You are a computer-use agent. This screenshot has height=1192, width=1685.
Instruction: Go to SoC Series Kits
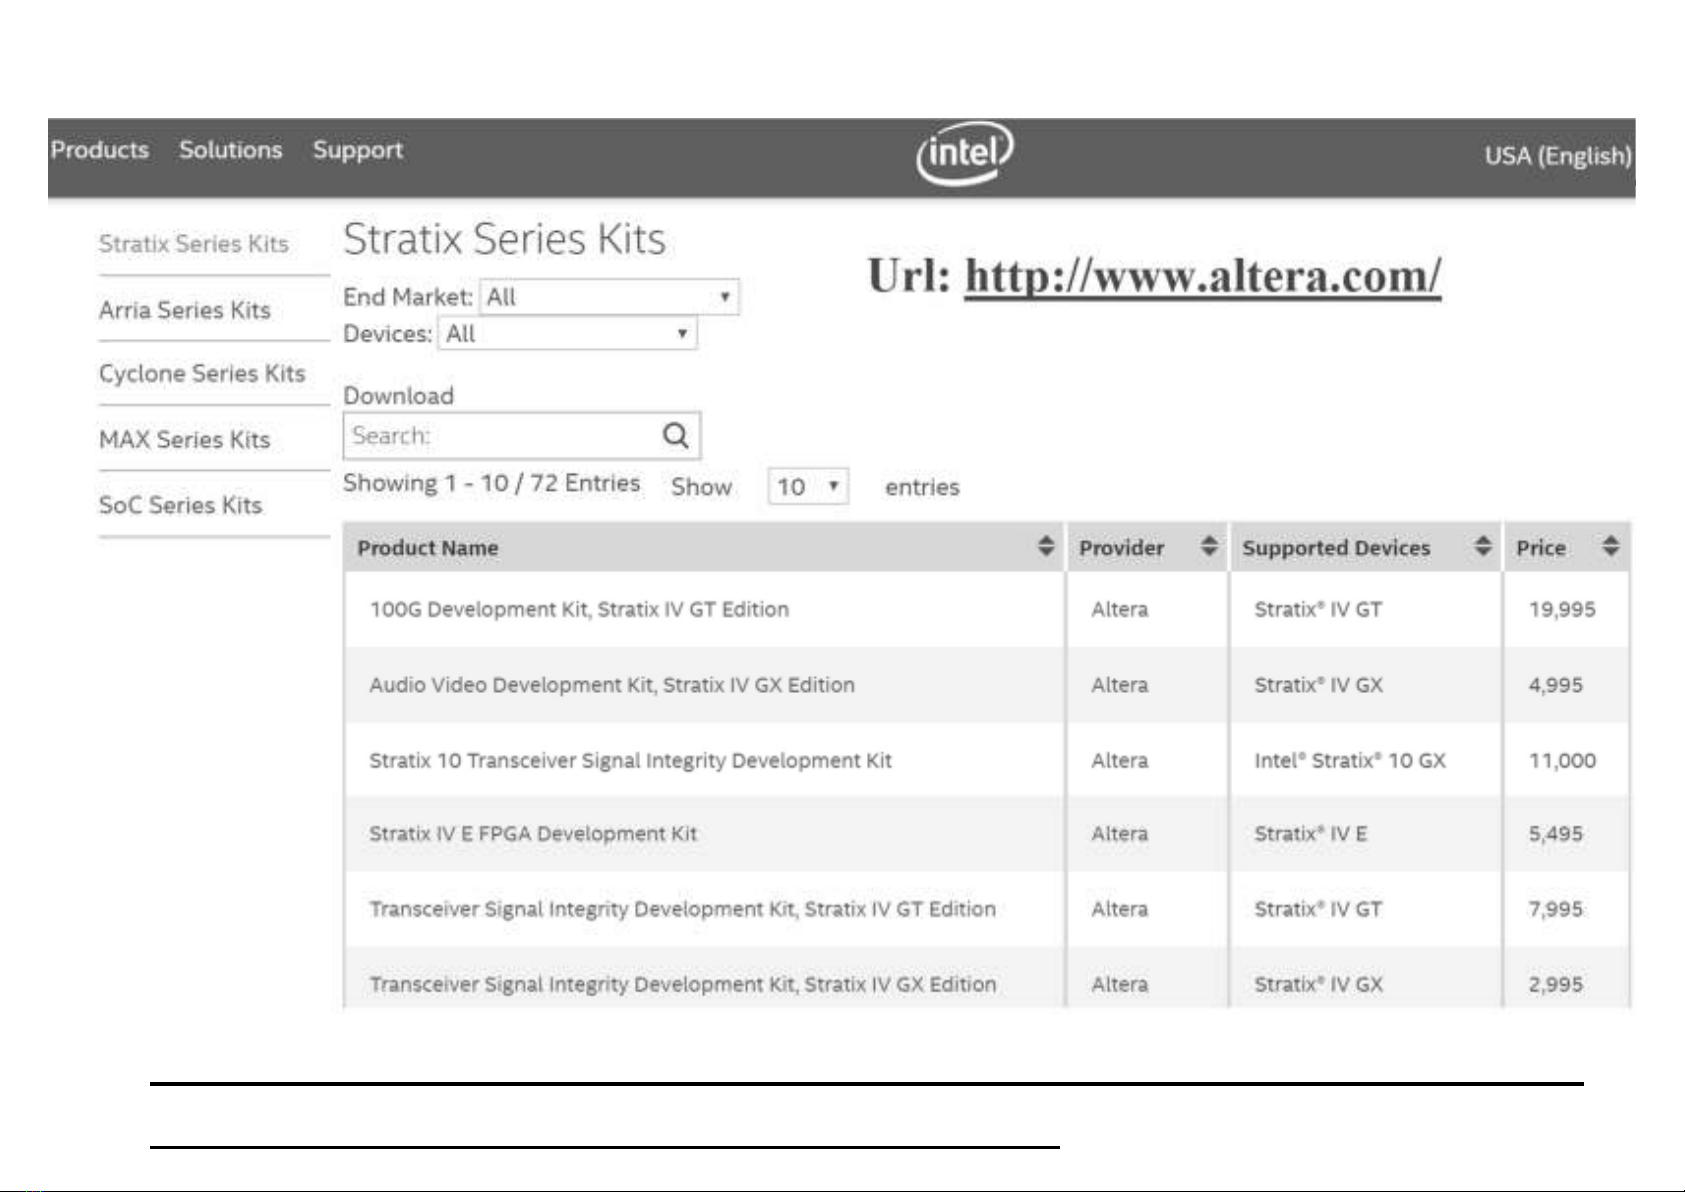[180, 505]
